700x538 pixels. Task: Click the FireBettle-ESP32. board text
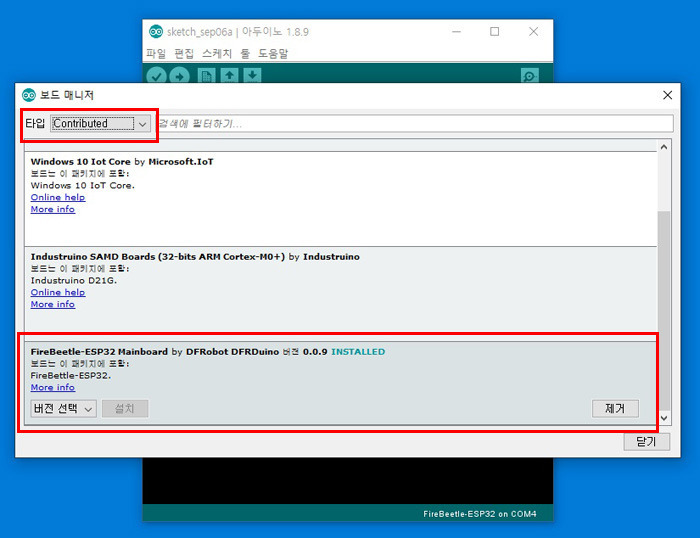[71, 375]
